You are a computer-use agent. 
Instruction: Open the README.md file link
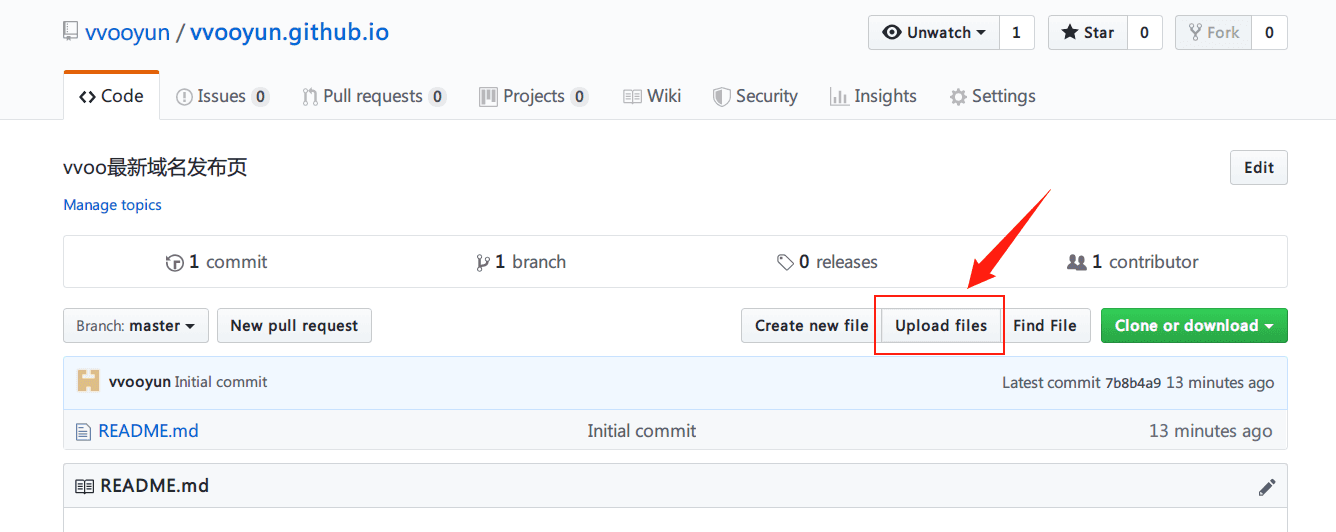coord(148,432)
